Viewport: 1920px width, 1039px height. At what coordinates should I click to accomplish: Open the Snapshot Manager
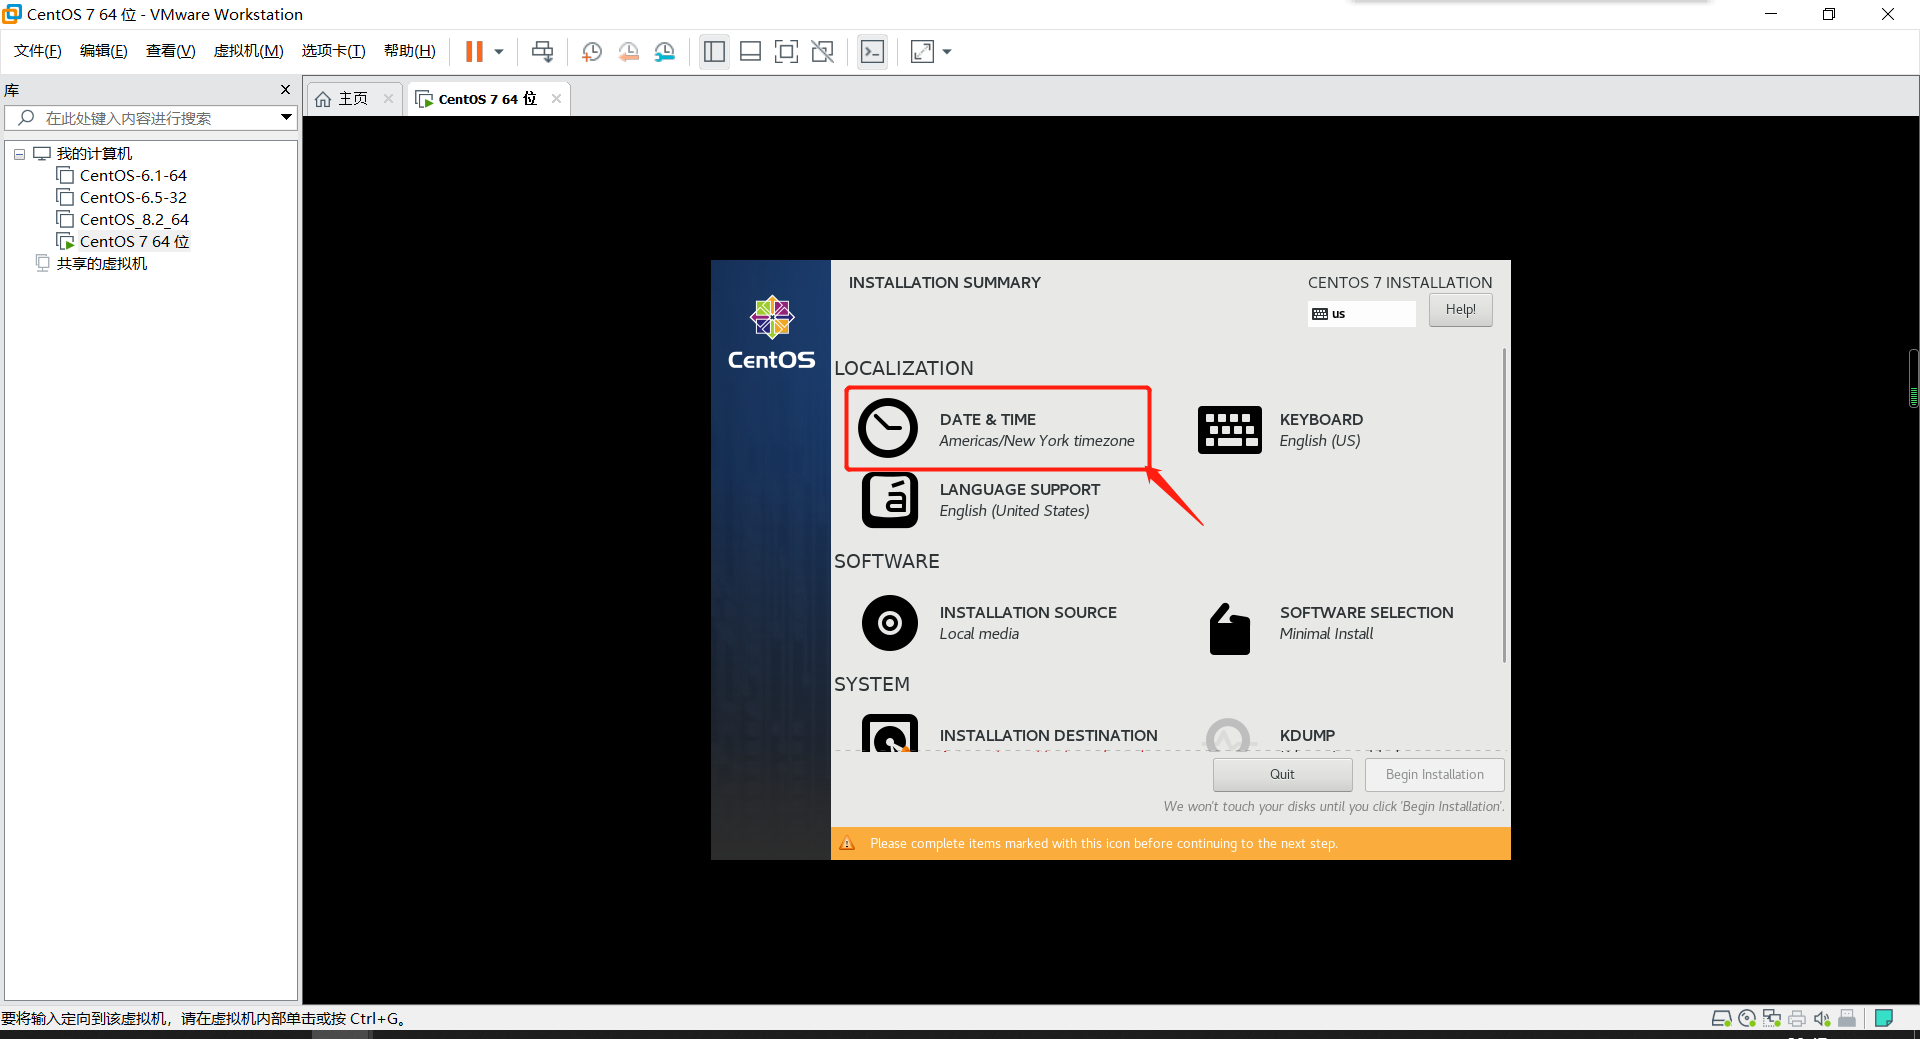point(665,51)
